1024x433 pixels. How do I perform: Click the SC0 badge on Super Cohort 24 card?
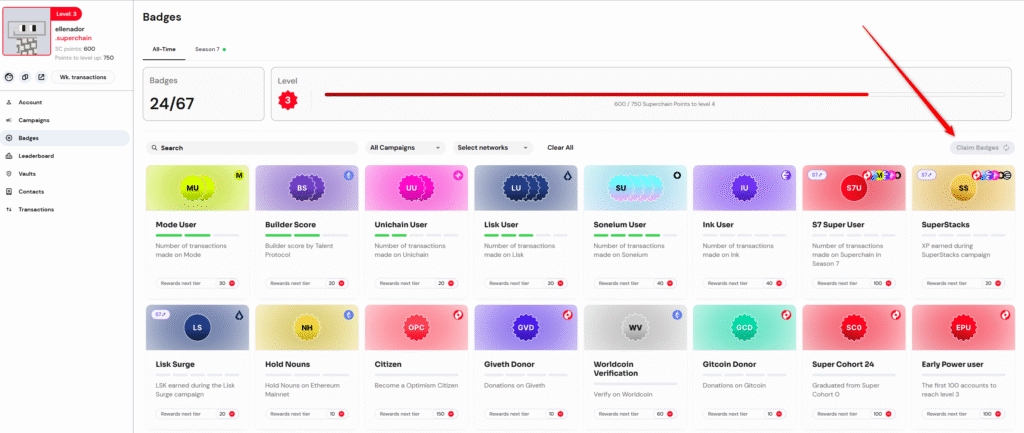coord(854,327)
